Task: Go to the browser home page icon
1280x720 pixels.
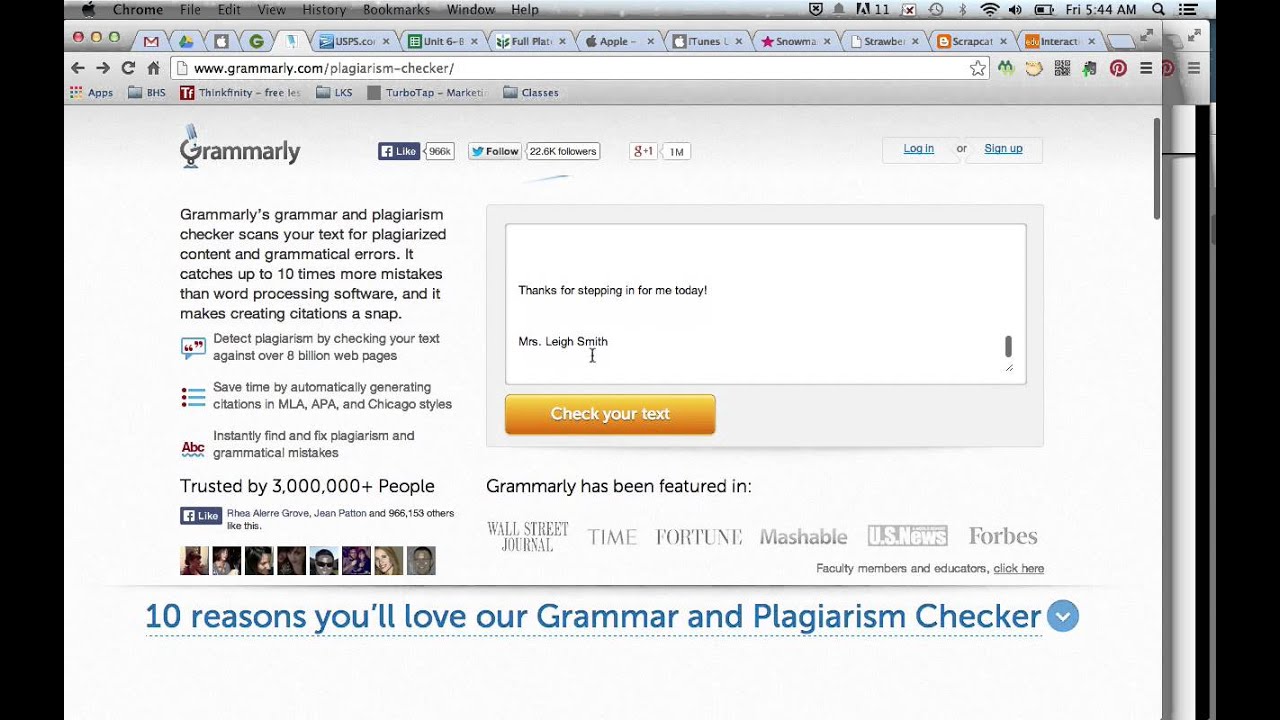Action: 153,68
